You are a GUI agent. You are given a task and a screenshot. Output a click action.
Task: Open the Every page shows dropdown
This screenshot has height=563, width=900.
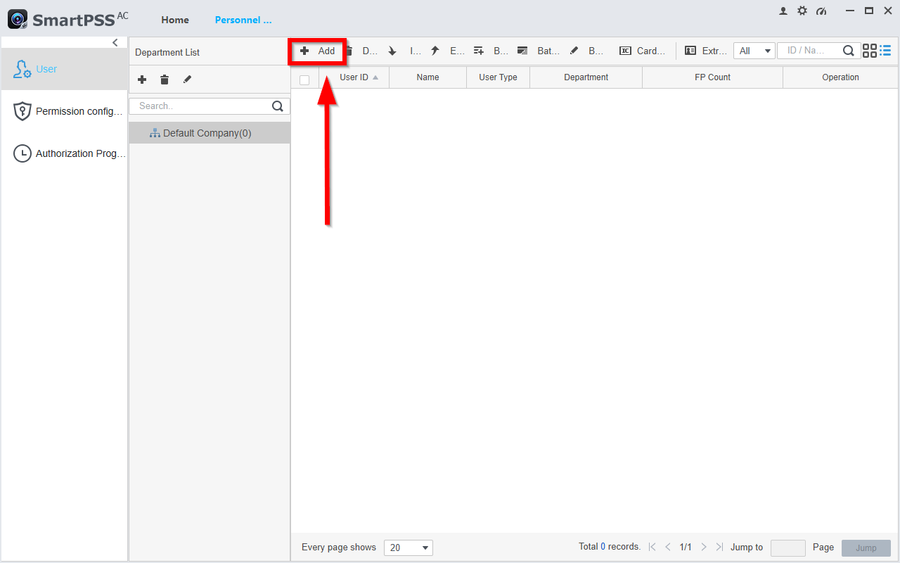click(408, 548)
